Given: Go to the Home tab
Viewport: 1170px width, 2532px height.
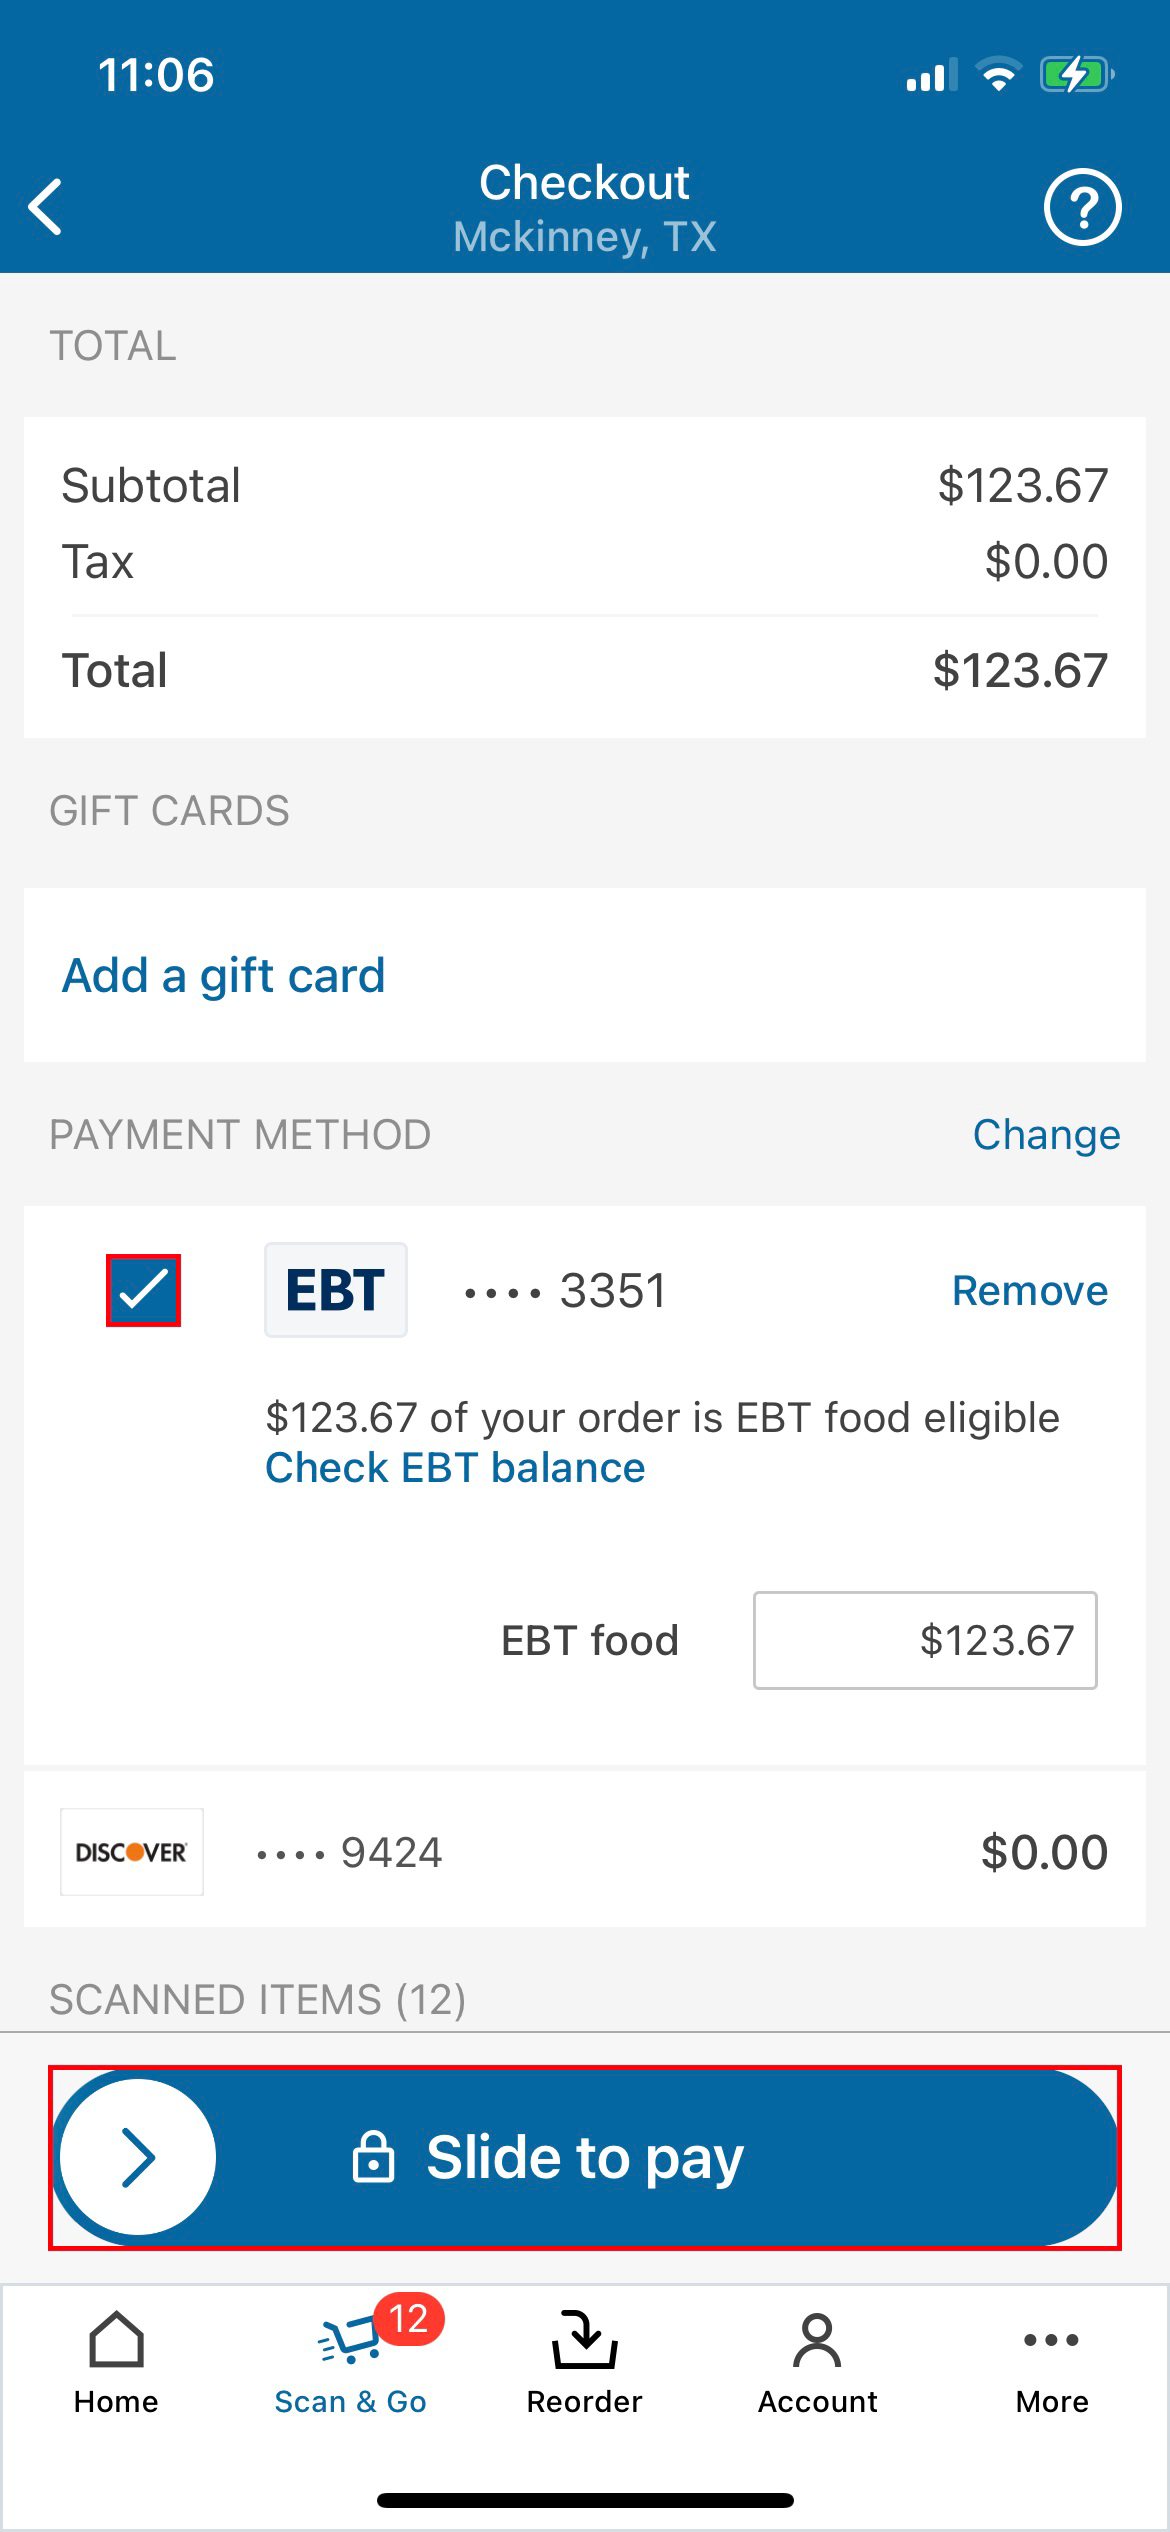Looking at the screenshot, I should (x=116, y=2360).
